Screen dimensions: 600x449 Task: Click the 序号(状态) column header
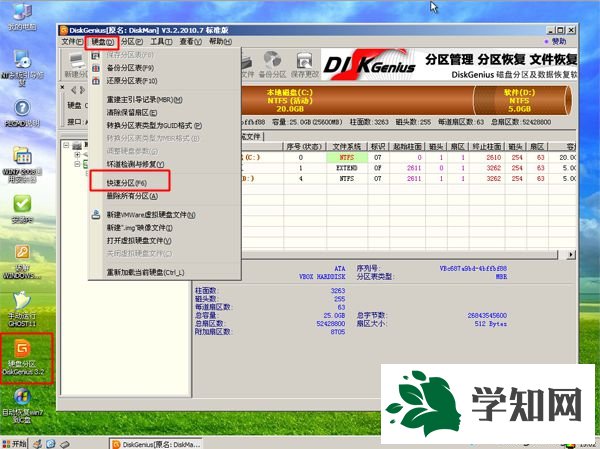point(305,147)
